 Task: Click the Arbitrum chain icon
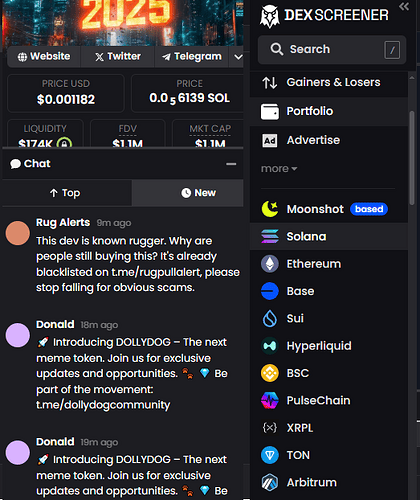coord(270,482)
